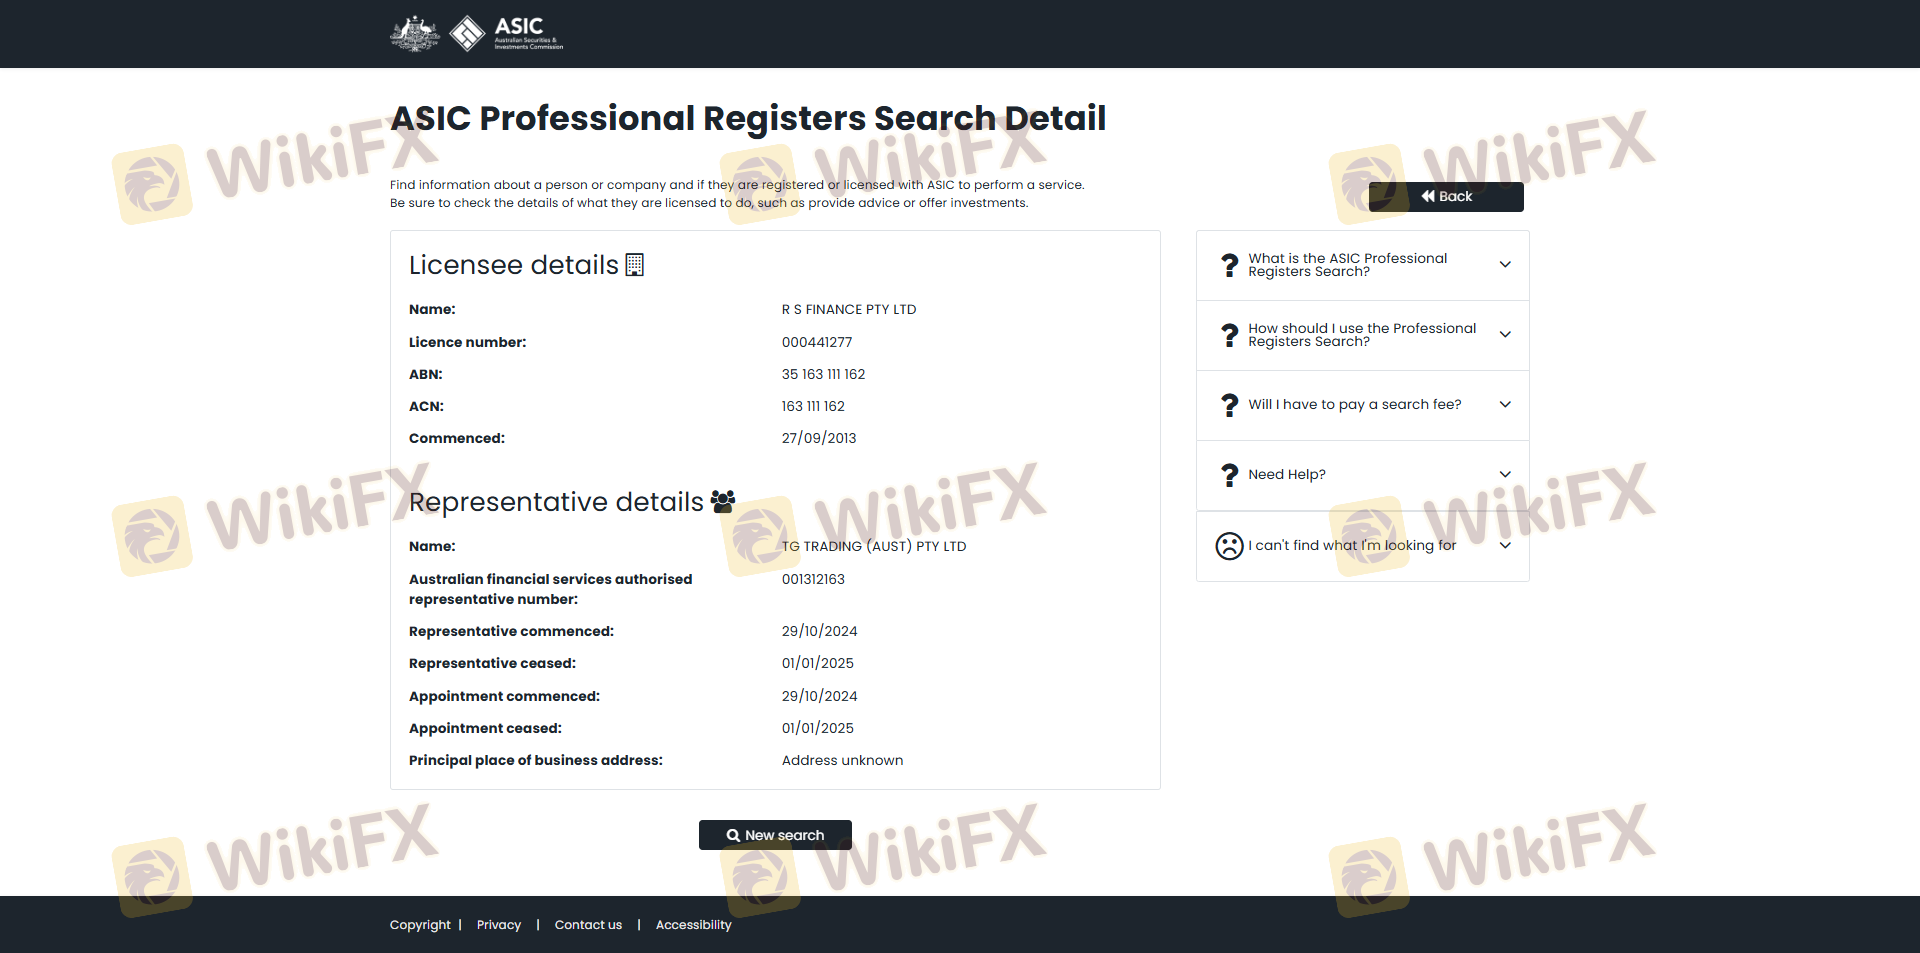Screen dimensions: 1920x953
Task: Click the 'ASIC Professional Registers Search Detail' title
Action: coord(748,118)
